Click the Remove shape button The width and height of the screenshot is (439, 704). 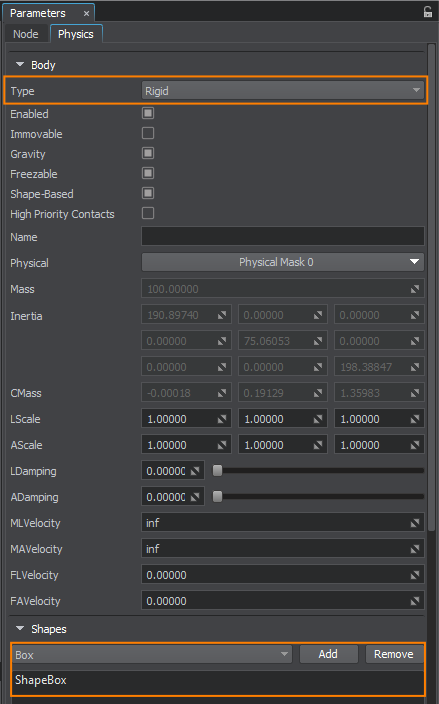[394, 654]
